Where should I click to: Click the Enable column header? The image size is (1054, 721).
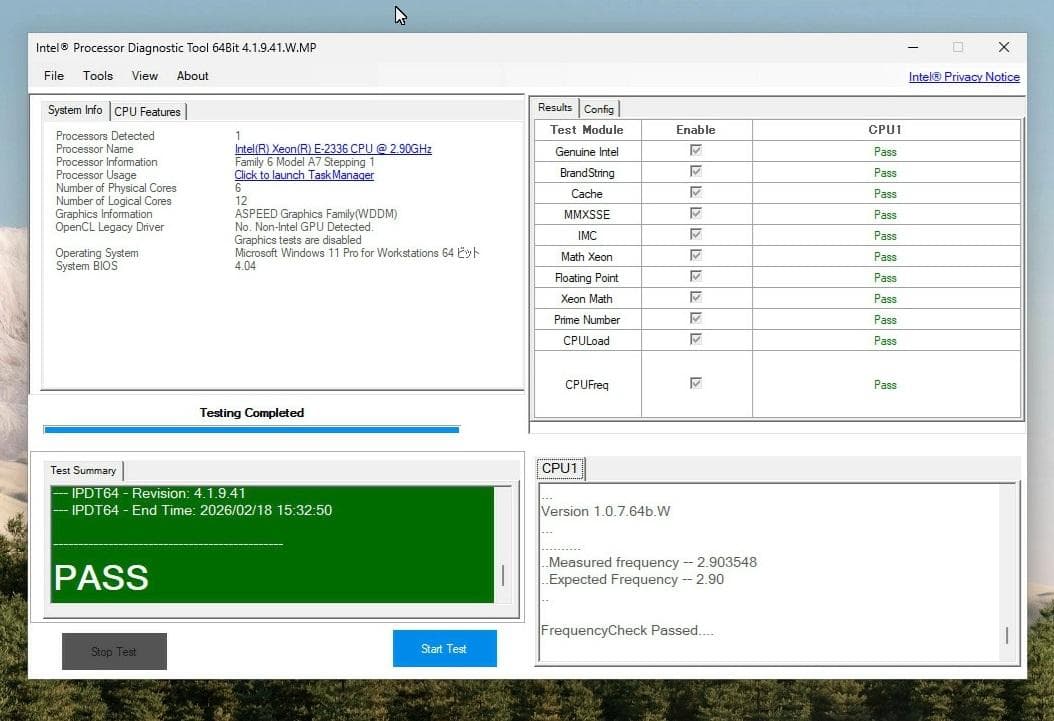coord(696,130)
